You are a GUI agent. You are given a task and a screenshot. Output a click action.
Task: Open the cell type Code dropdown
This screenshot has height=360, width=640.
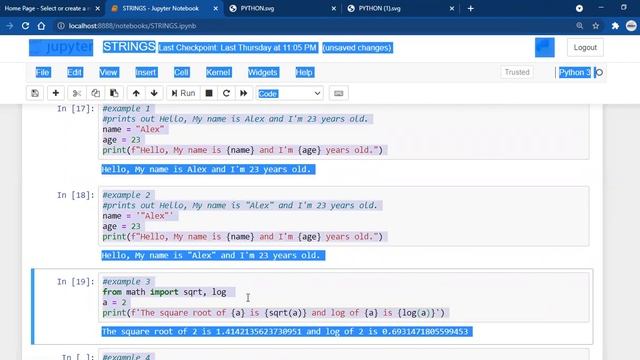click(x=290, y=93)
